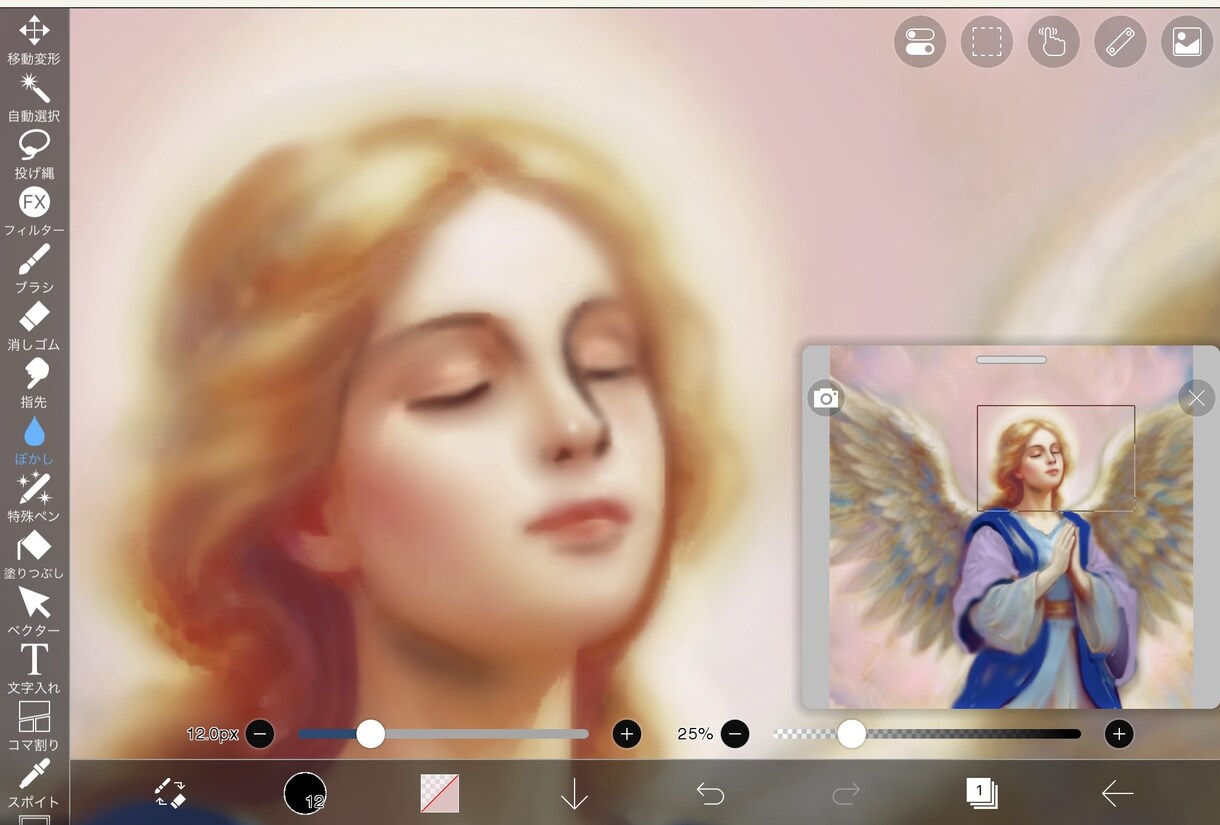Select the Frame Divider (コマ割り) tool

[x=34, y=726]
